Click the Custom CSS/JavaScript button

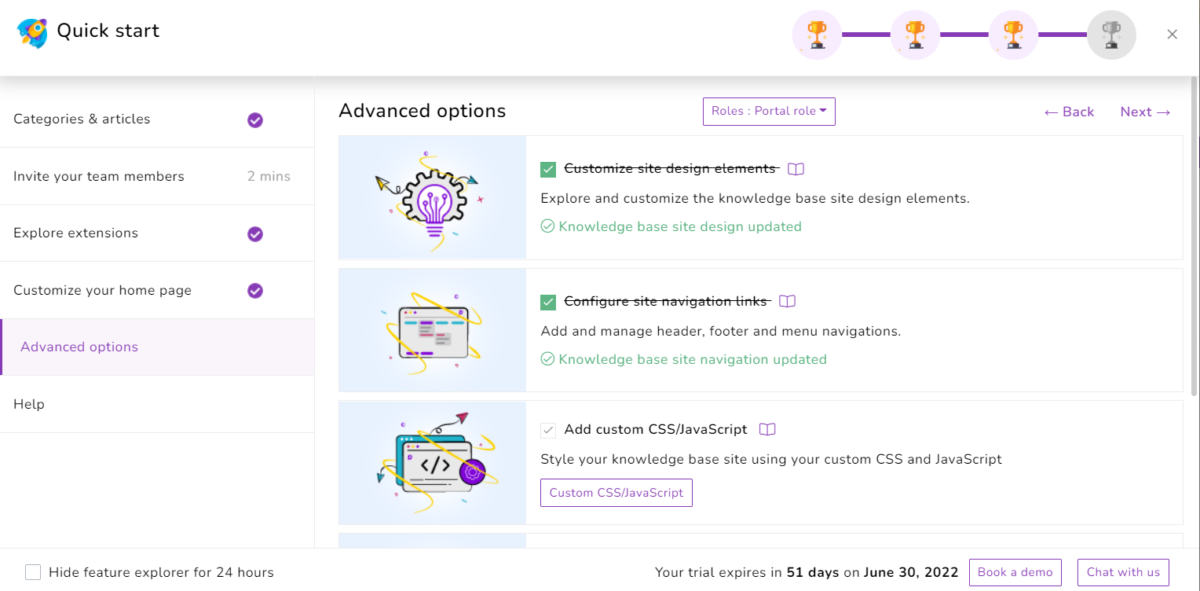[x=615, y=492]
